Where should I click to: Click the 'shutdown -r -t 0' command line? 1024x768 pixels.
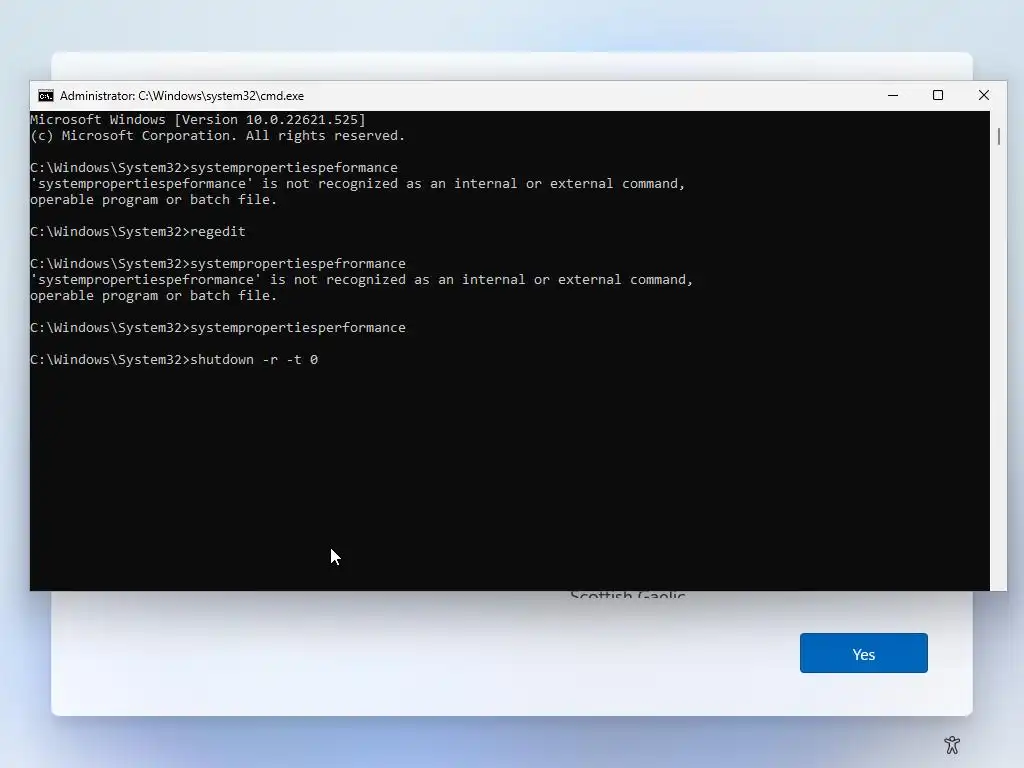coord(174,360)
